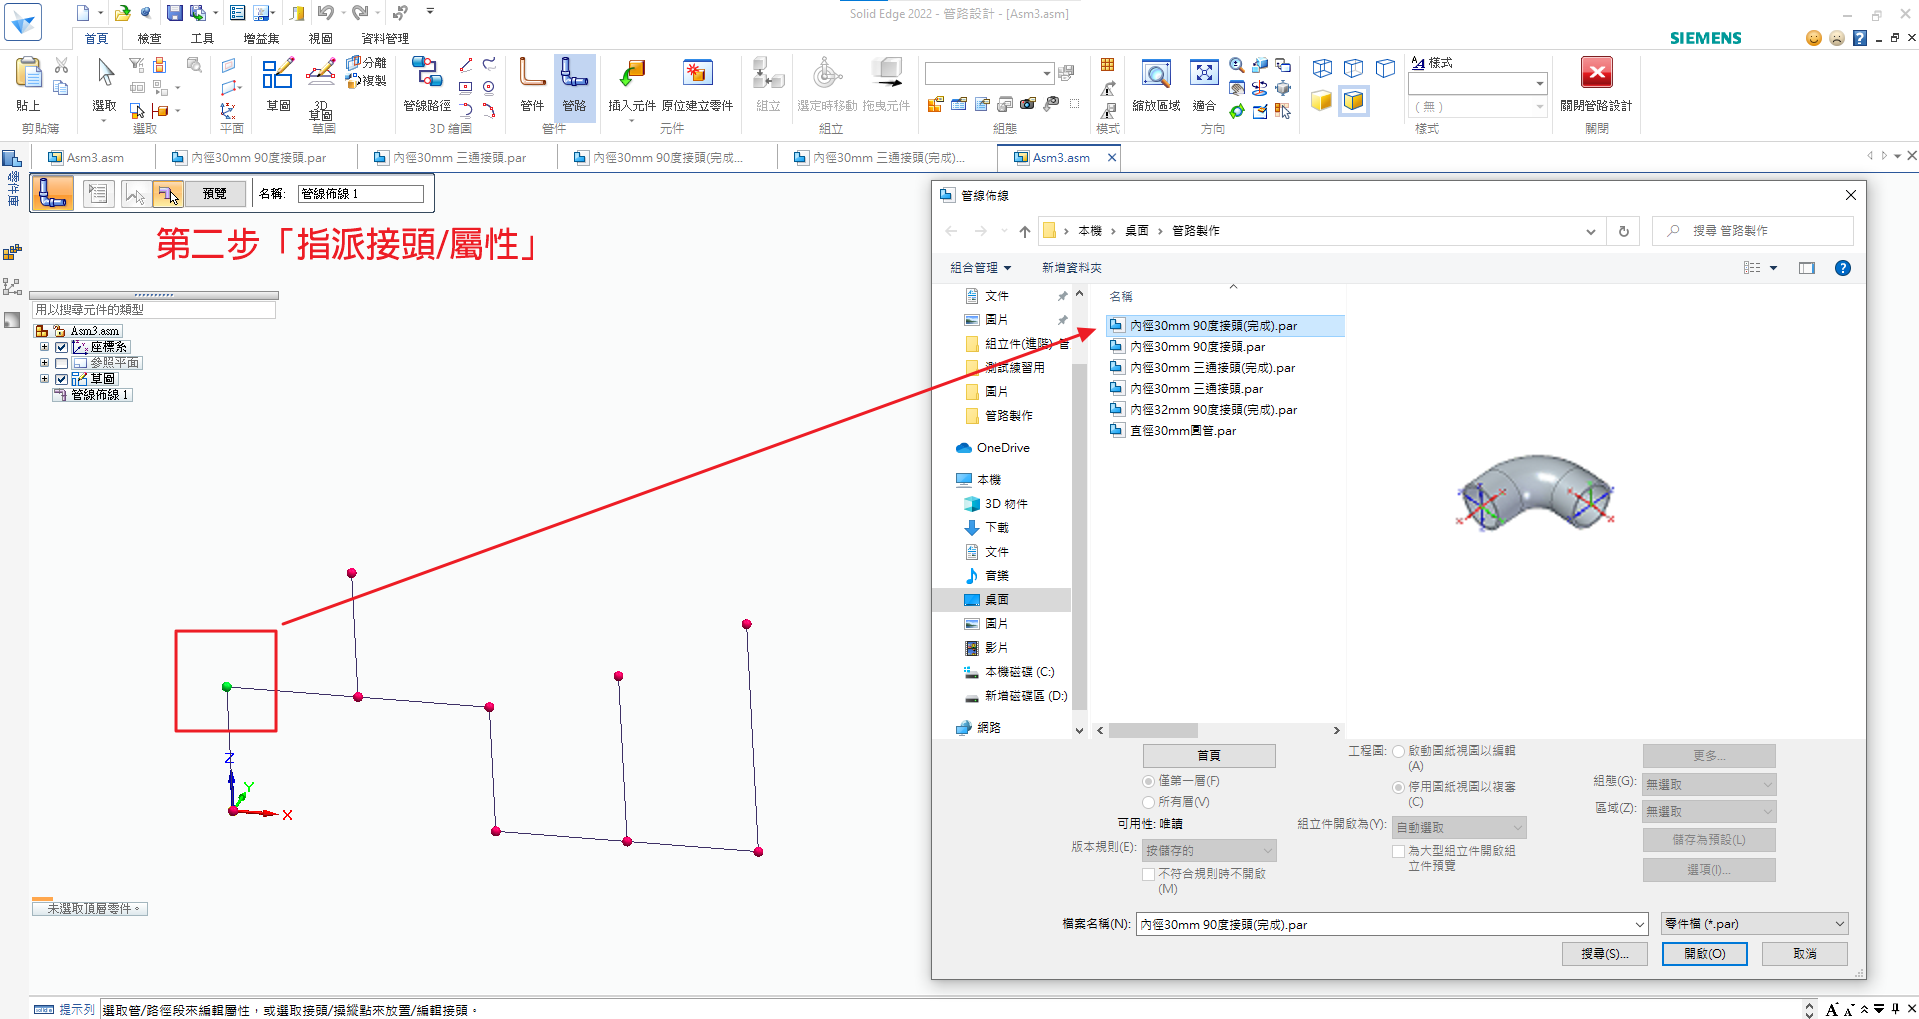The width and height of the screenshot is (1919, 1019).
Task: Click the blue help question icon in dialog
Action: point(1843,268)
